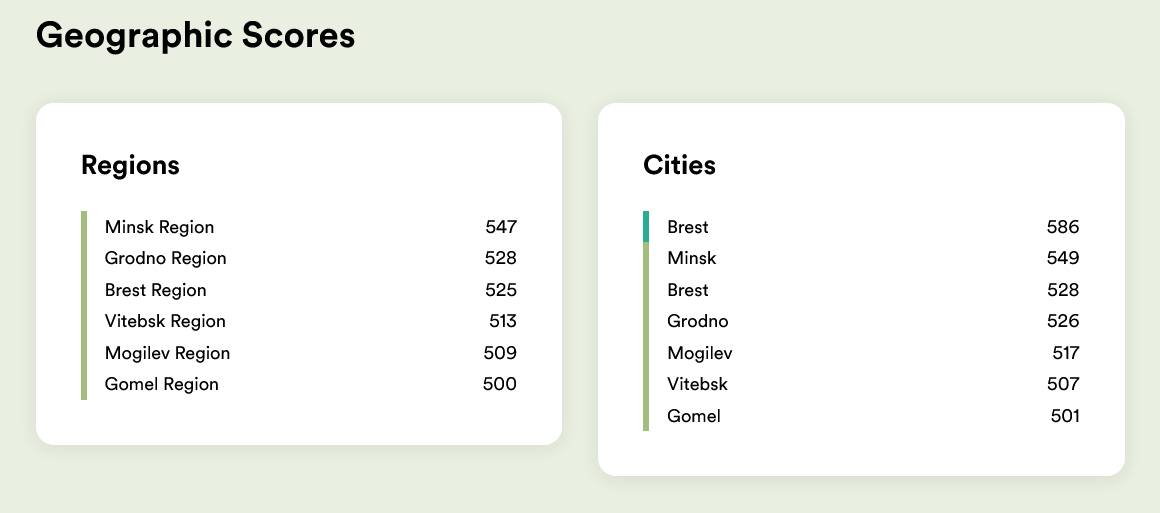Click the Minsk Region row label
The image size is (1160, 513).
pyautogui.click(x=159, y=227)
